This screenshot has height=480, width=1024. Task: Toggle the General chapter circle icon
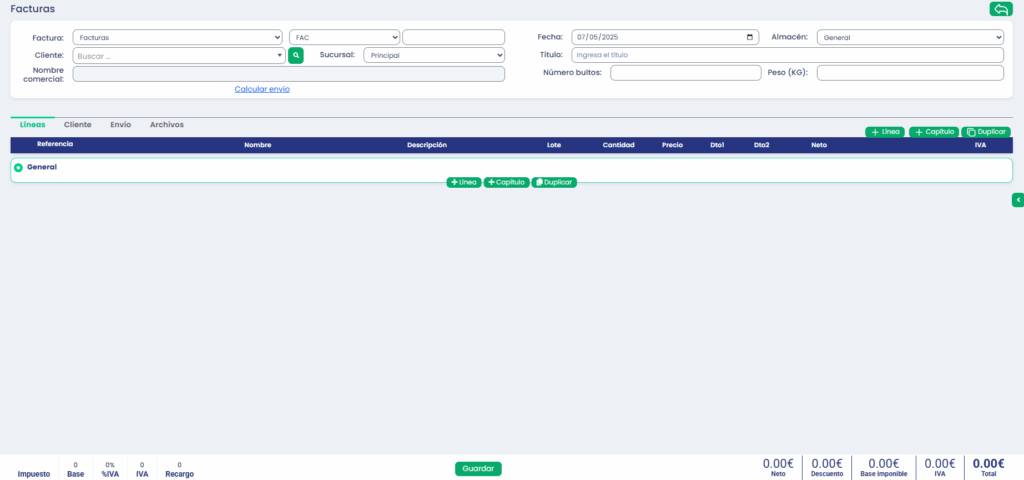[19, 168]
